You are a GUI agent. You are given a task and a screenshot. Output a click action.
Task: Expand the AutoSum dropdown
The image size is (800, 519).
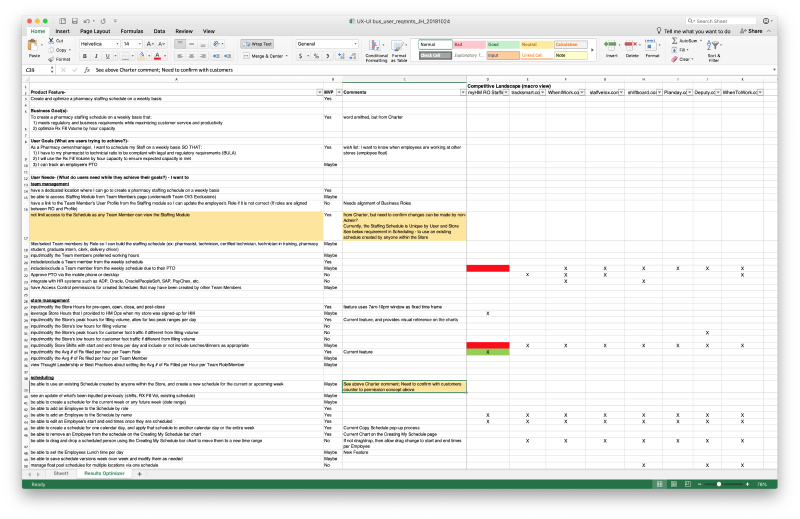701,41
